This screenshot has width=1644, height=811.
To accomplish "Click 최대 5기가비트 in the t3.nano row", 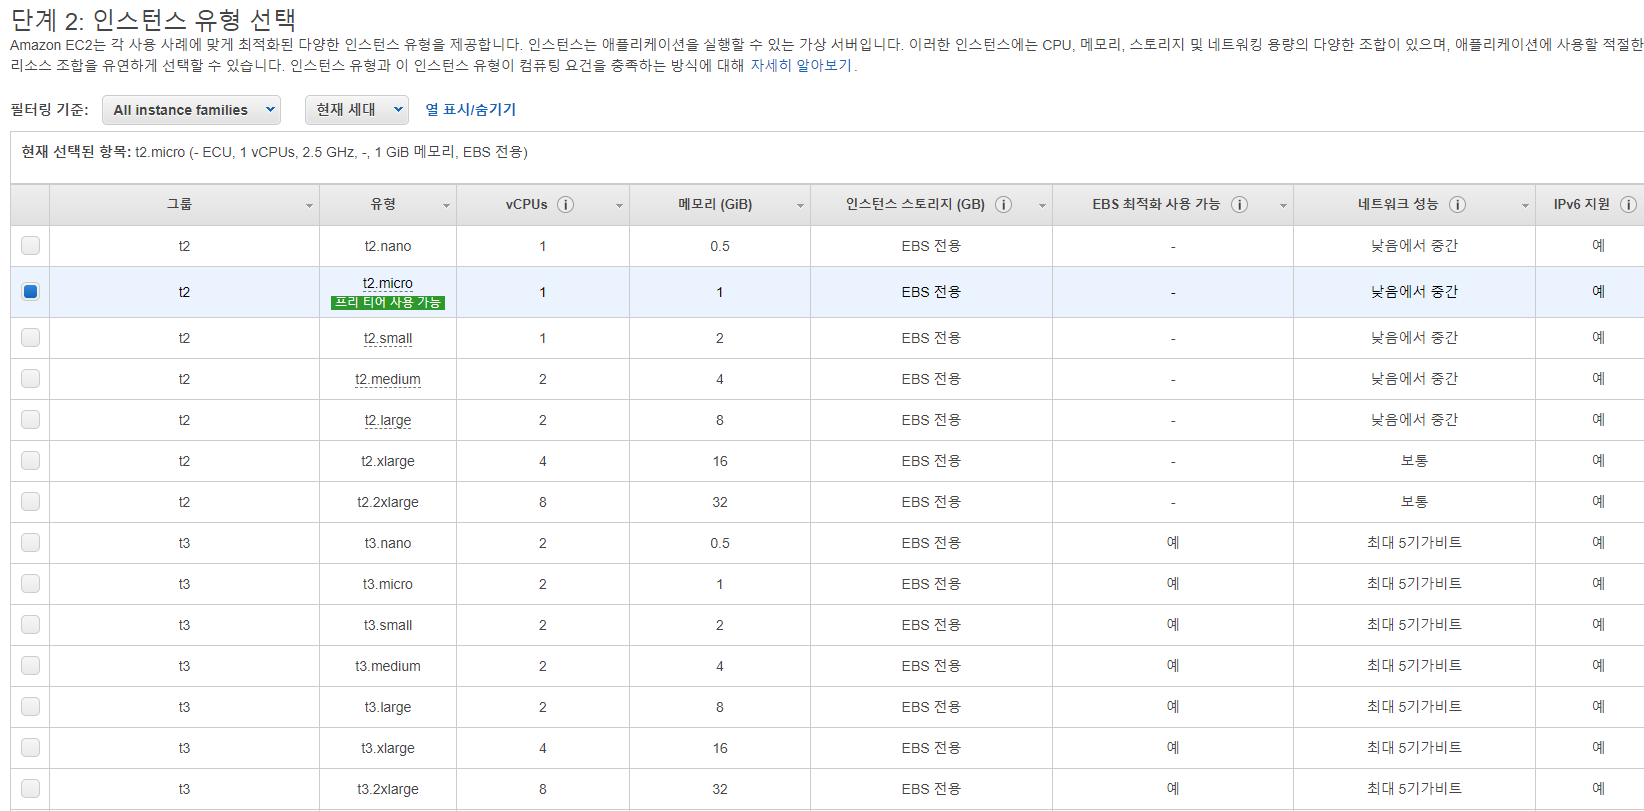I will click(x=1414, y=543).
